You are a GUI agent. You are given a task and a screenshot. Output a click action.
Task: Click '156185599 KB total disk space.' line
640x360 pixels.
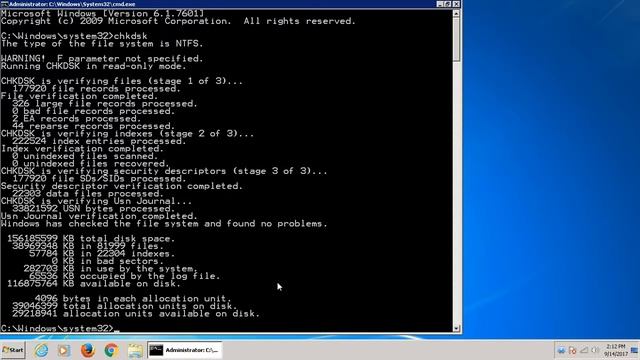pos(91,239)
